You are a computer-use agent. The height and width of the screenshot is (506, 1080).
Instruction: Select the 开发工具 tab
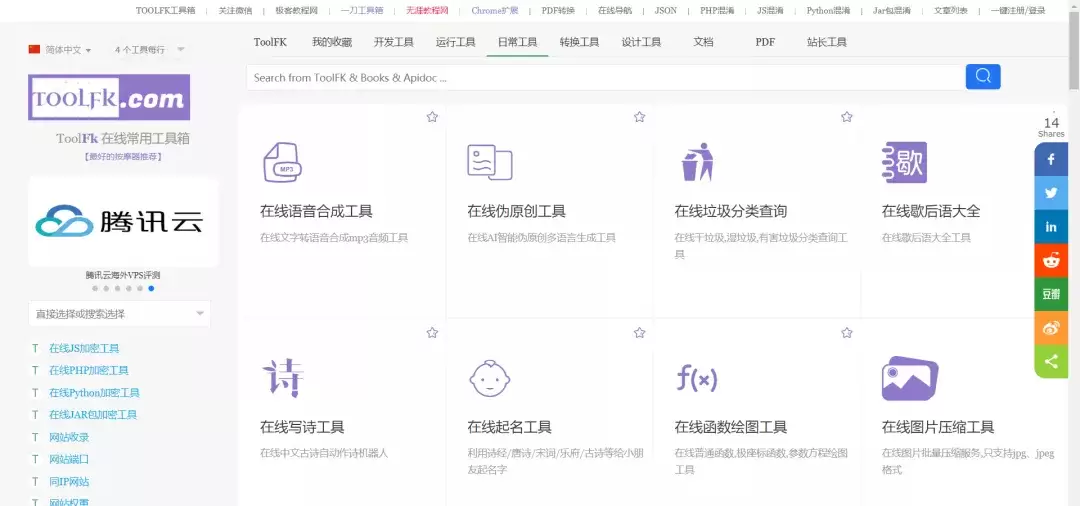(394, 42)
